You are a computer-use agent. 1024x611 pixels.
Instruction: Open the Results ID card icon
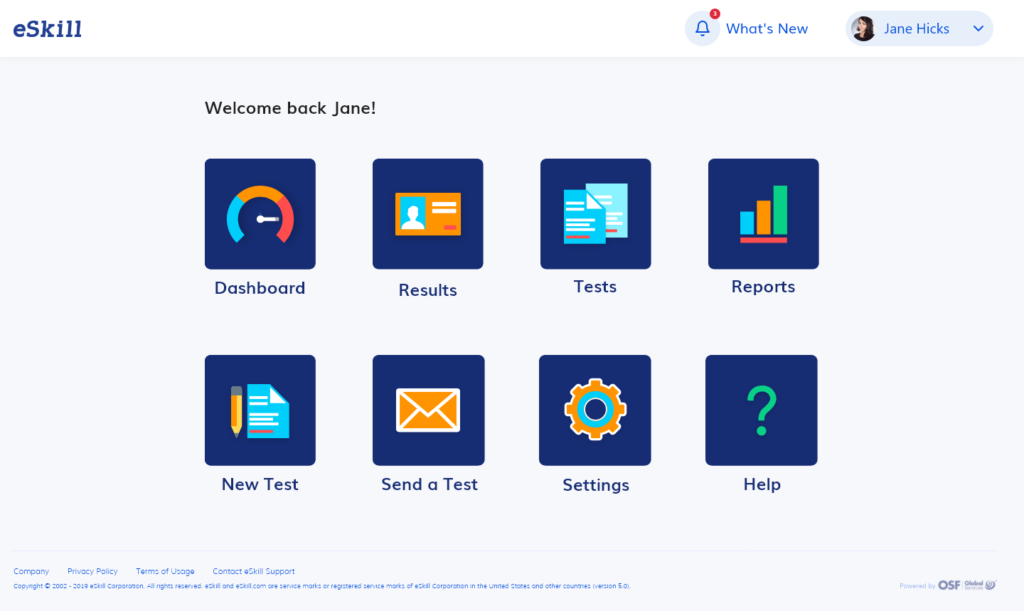tap(428, 214)
